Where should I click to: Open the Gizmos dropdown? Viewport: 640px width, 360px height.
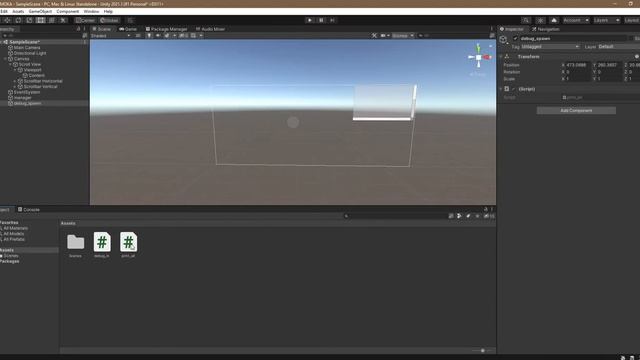[402, 36]
